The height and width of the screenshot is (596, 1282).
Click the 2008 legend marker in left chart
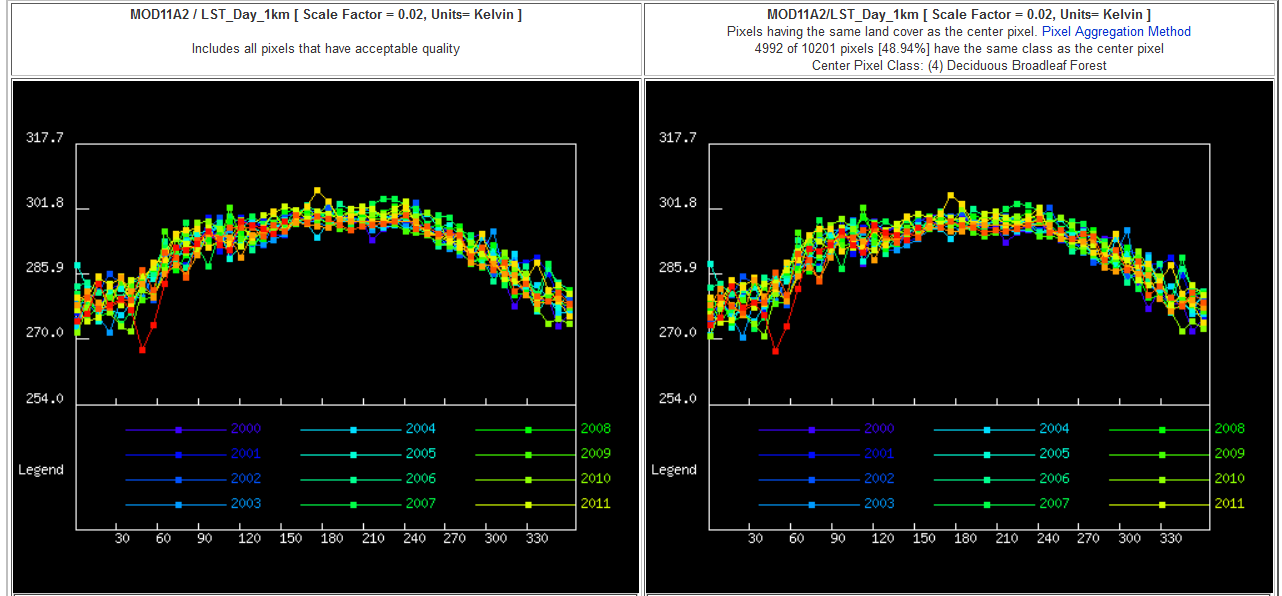528,430
